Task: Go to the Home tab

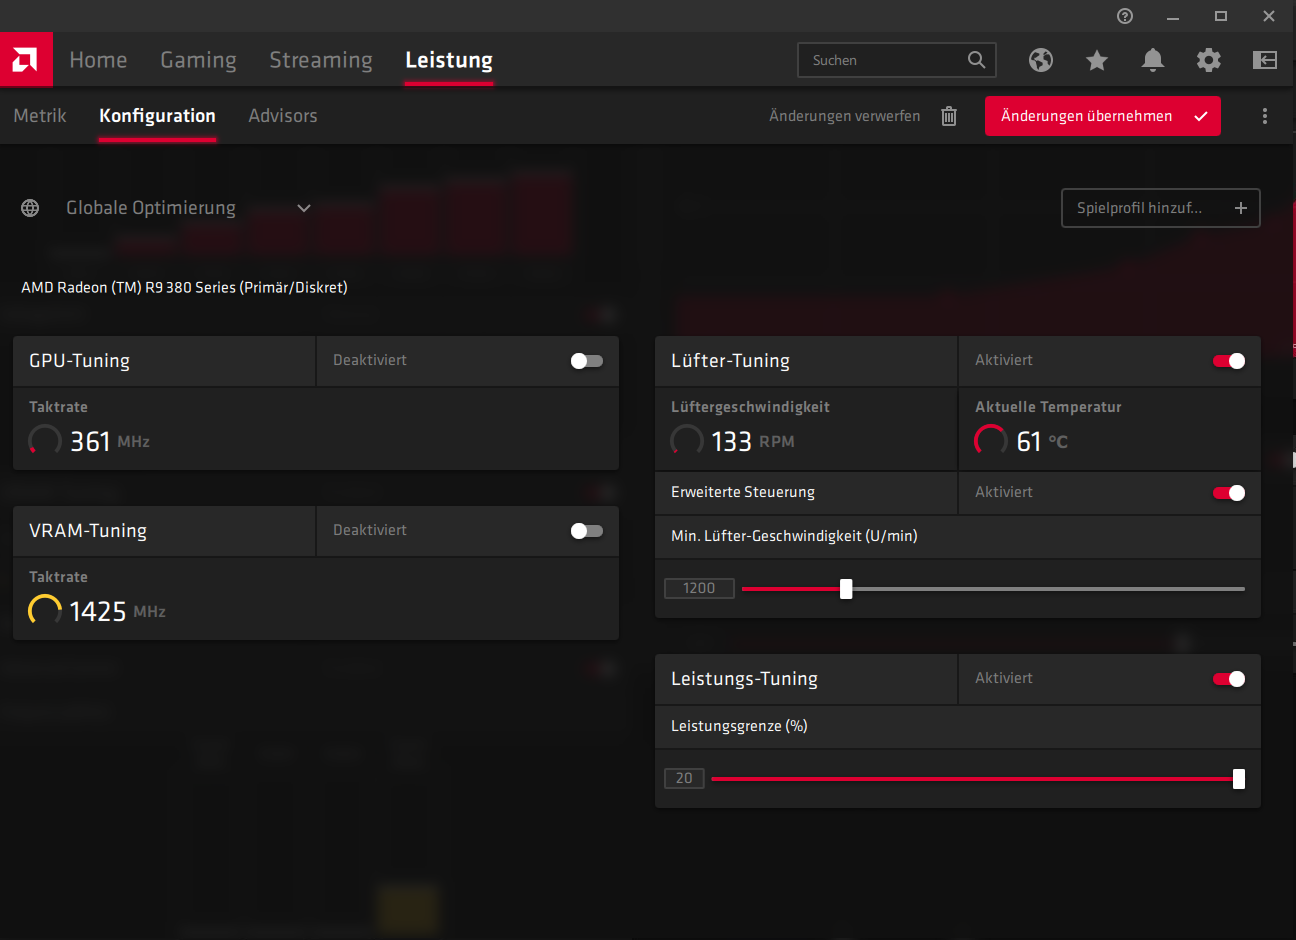Action: point(98,60)
